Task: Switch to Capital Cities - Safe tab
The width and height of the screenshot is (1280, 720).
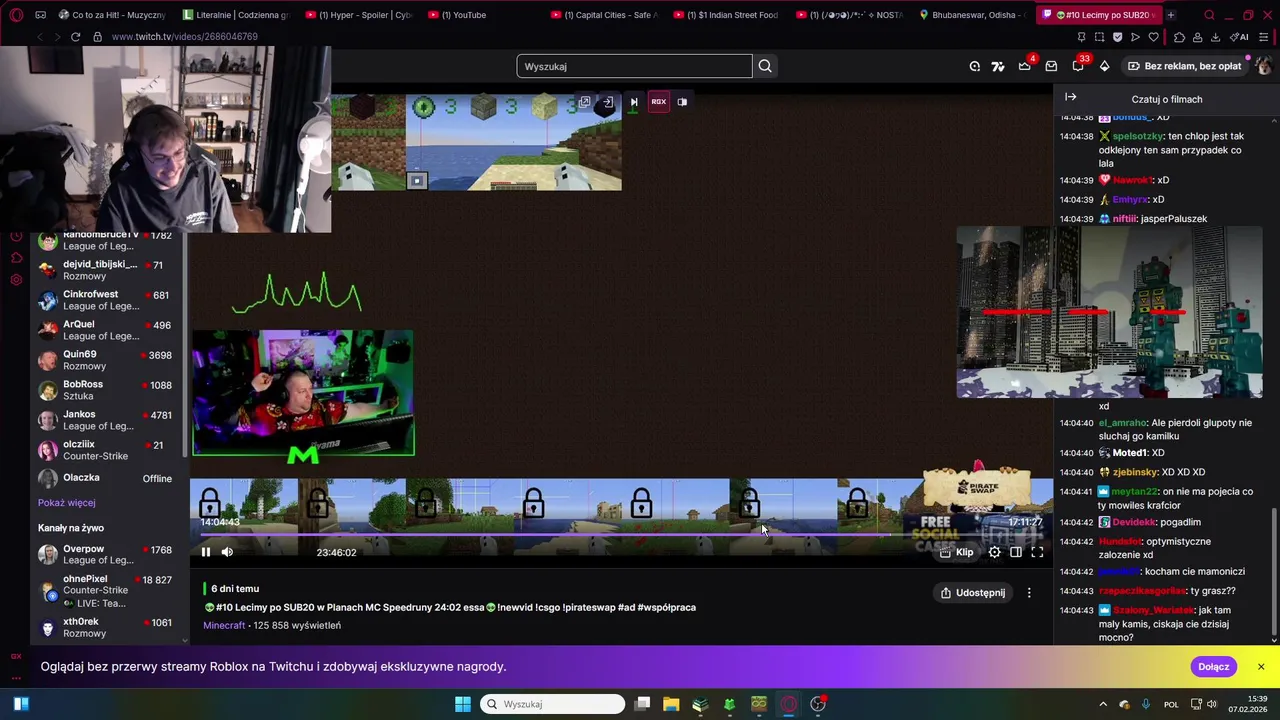Action: pyautogui.click(x=603, y=15)
